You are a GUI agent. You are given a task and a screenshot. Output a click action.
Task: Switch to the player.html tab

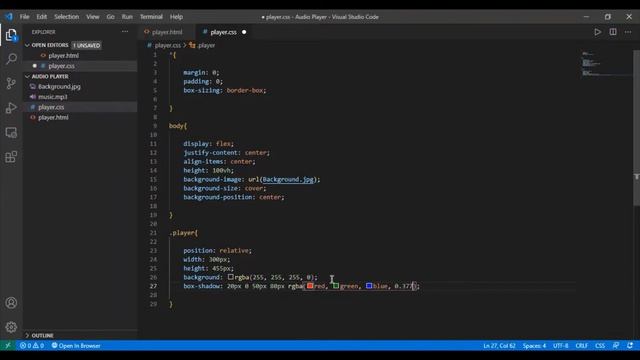click(167, 32)
